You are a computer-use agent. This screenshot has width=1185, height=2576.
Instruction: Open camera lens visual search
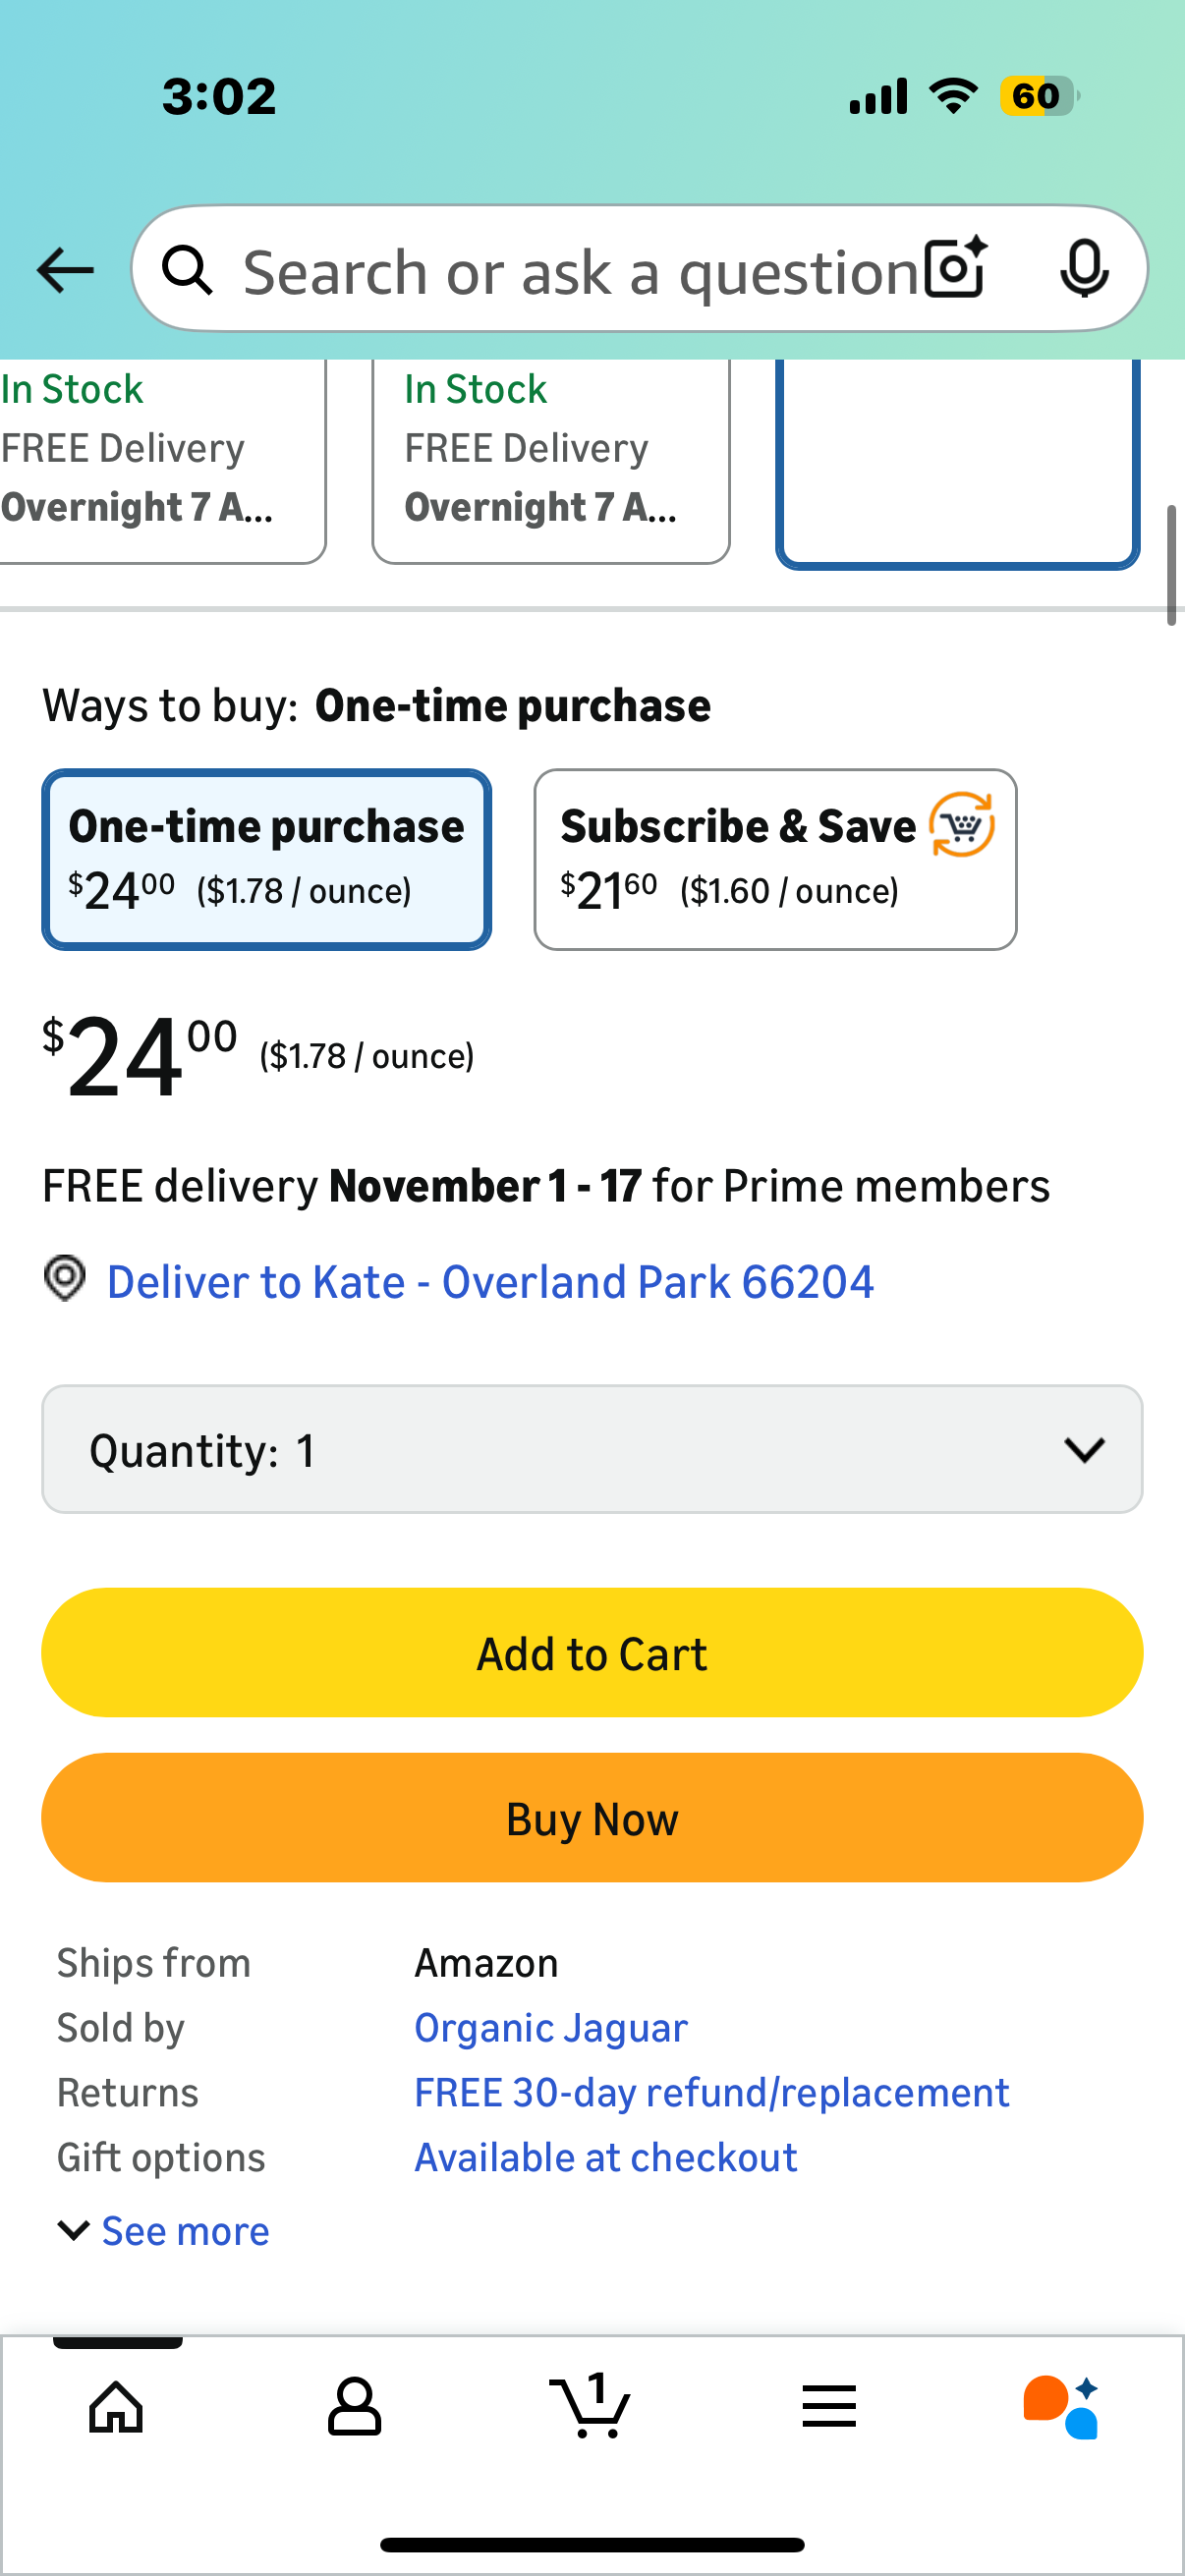tap(955, 268)
